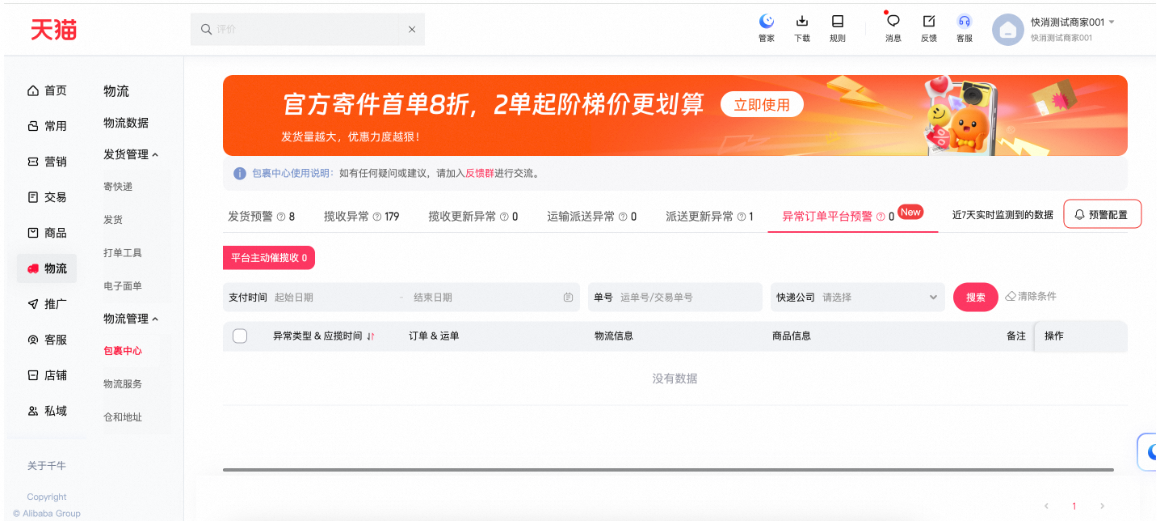
Task: Click the 搜索 button
Action: tap(975, 297)
